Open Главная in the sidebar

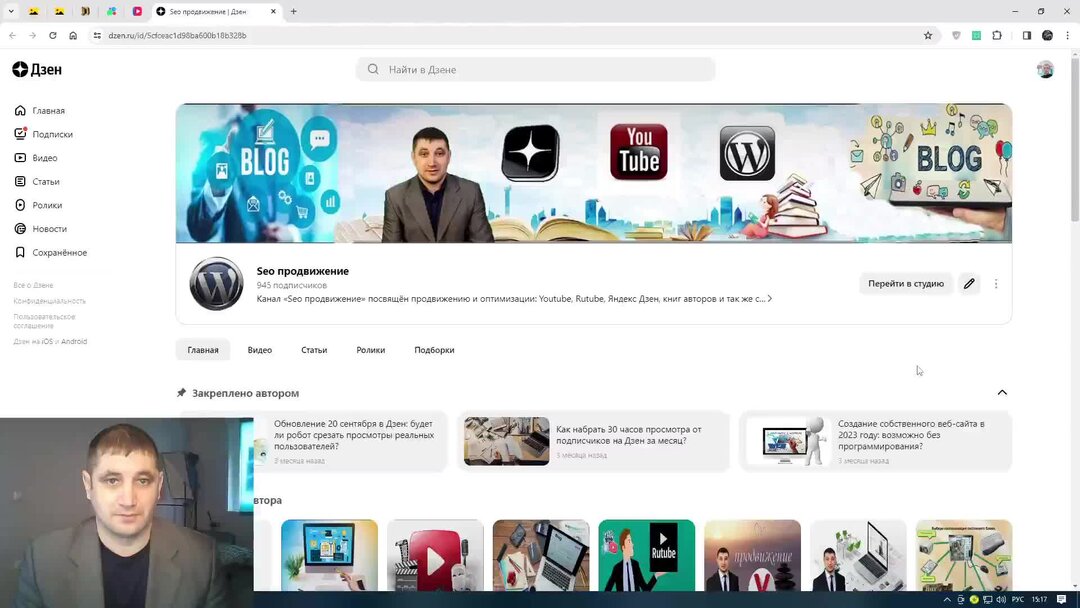pos(39,110)
